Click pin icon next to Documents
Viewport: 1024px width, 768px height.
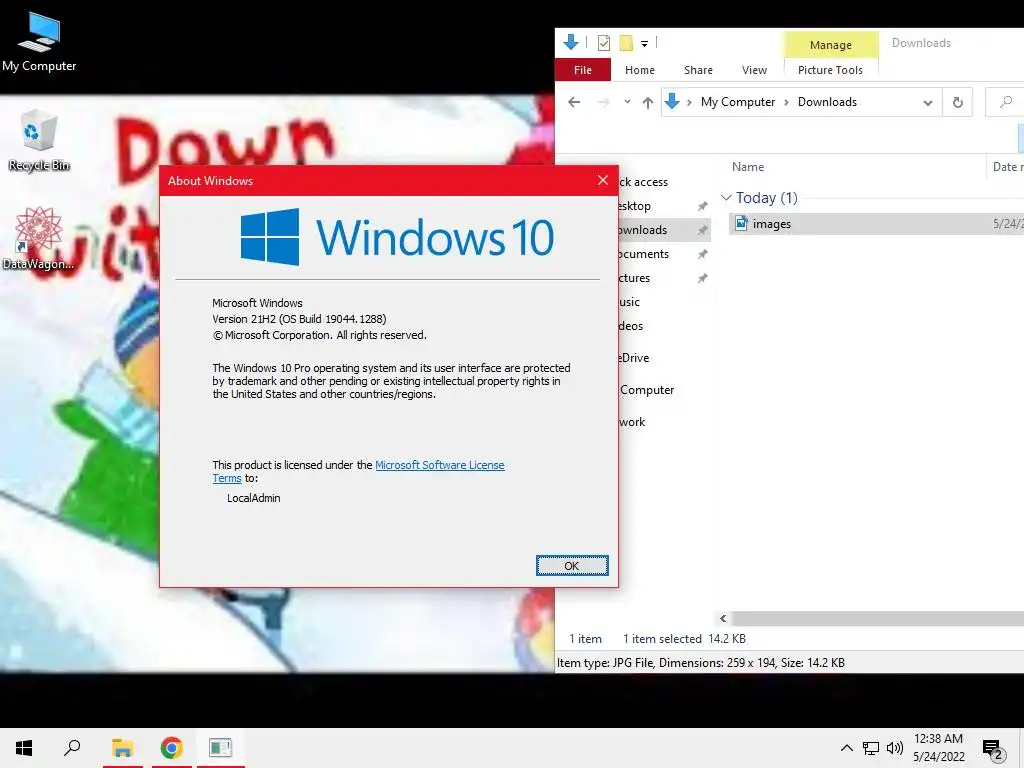[x=702, y=254]
